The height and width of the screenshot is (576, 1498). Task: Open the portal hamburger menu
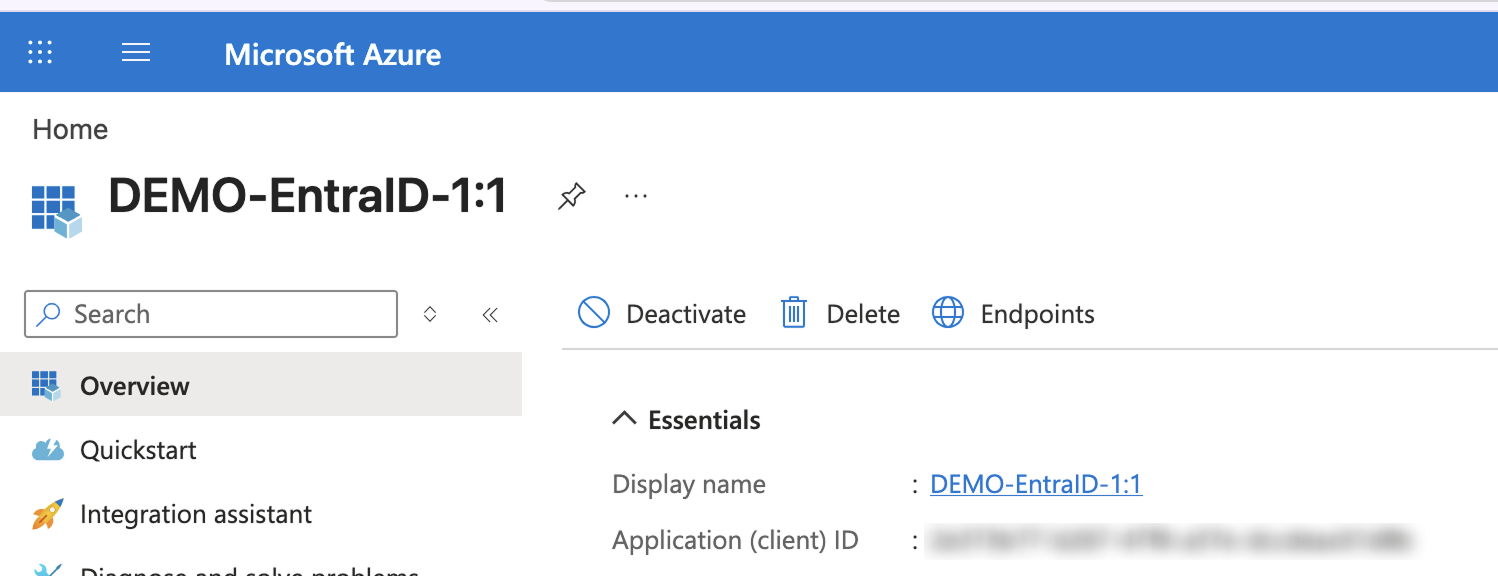coord(136,52)
